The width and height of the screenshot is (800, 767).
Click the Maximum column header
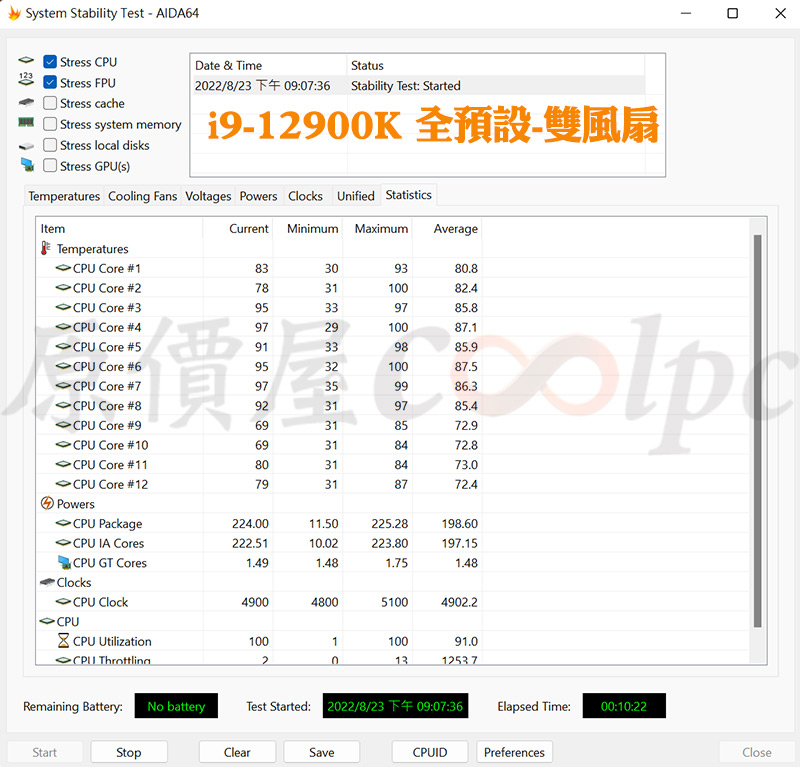pos(378,229)
